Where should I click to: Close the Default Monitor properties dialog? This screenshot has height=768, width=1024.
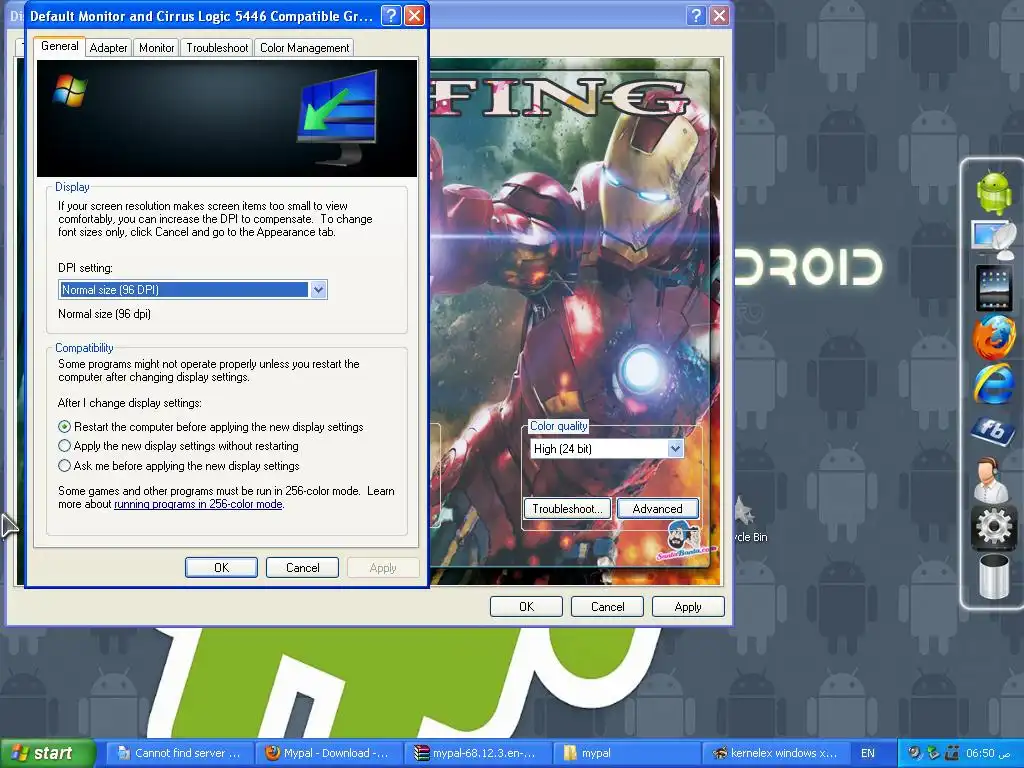tap(415, 16)
